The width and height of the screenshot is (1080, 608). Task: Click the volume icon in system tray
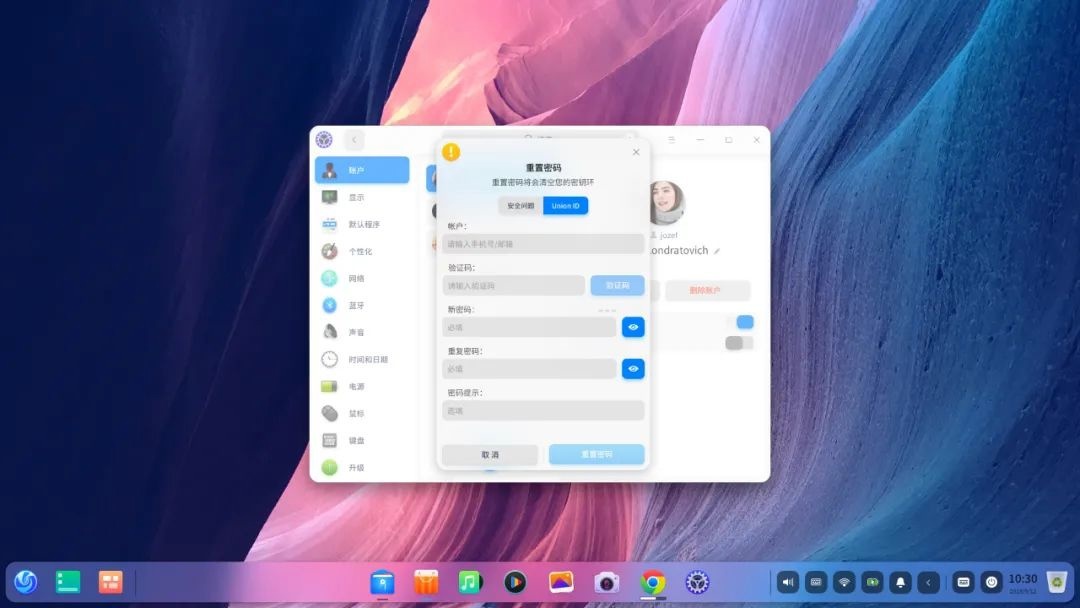pos(787,581)
